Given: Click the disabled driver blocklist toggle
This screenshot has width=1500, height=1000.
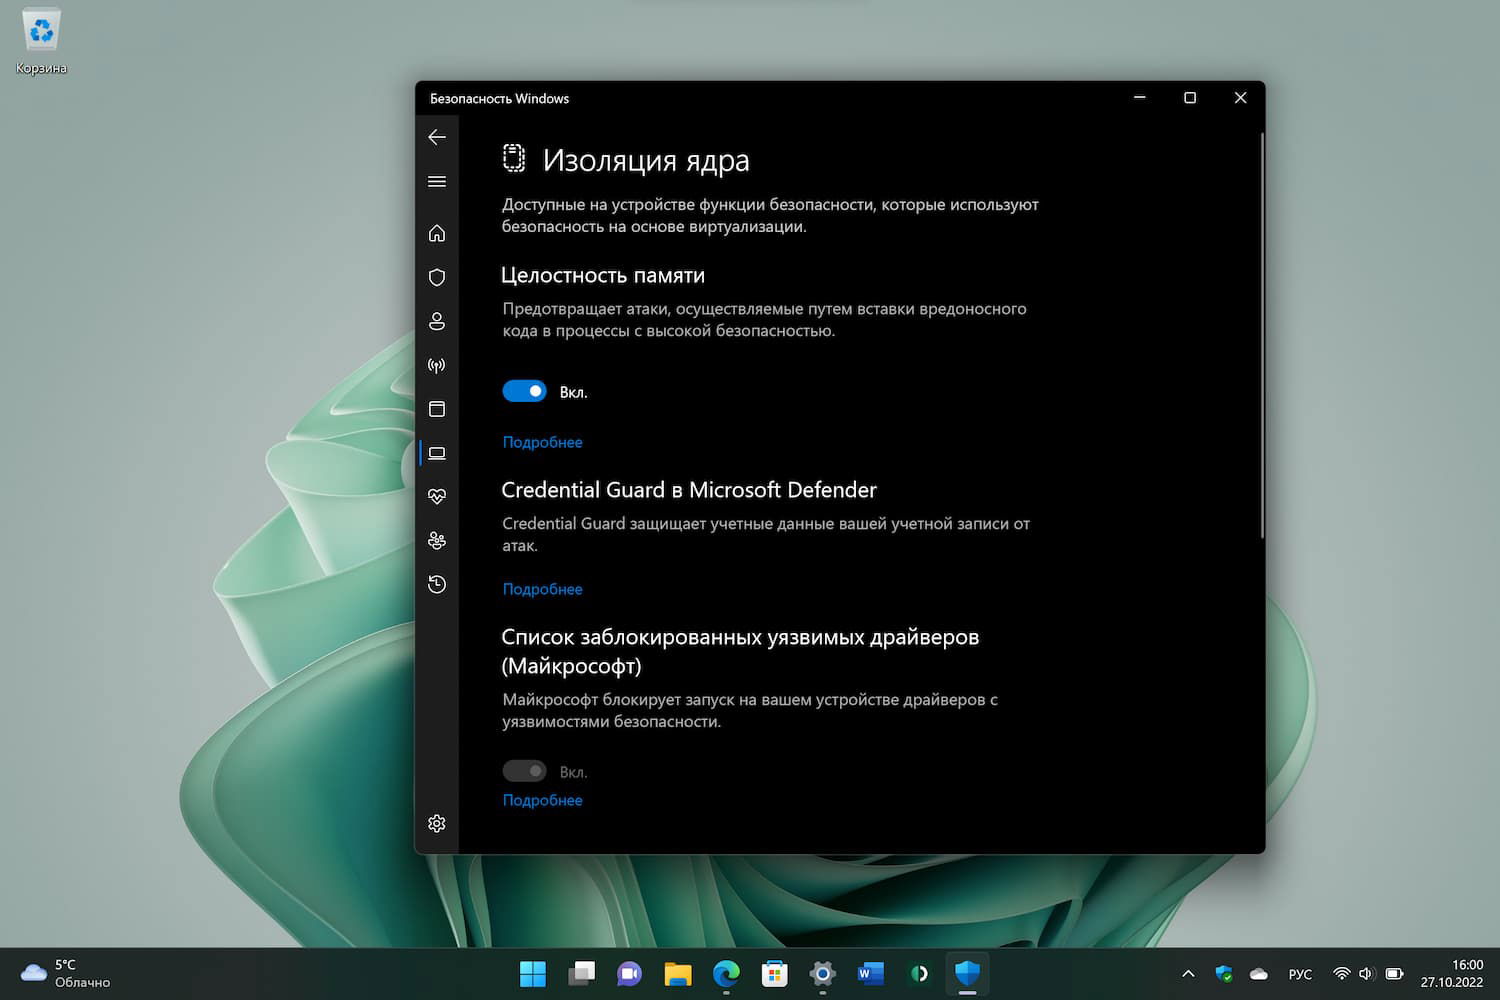Looking at the screenshot, I should (524, 771).
